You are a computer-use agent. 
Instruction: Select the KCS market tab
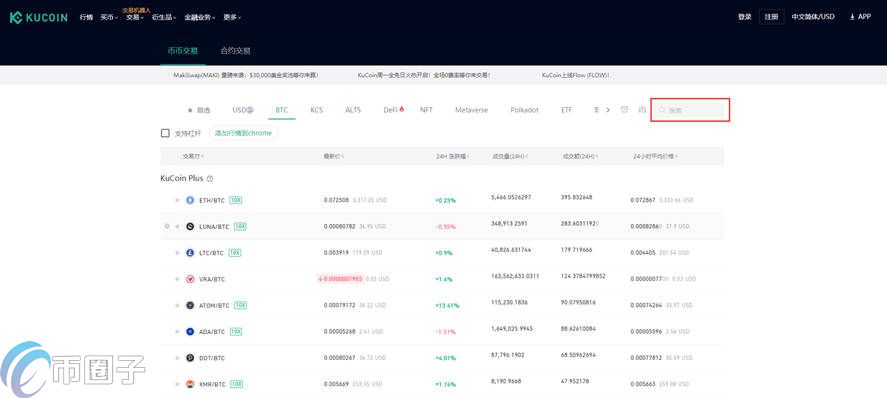tap(317, 110)
